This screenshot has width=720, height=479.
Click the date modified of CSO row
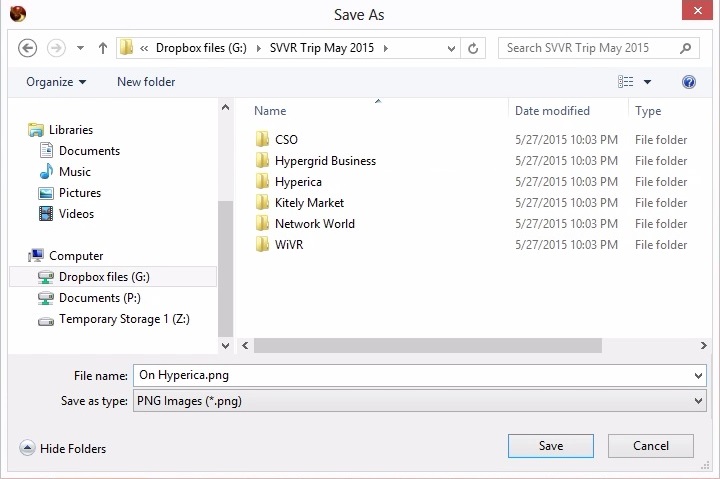(x=566, y=140)
